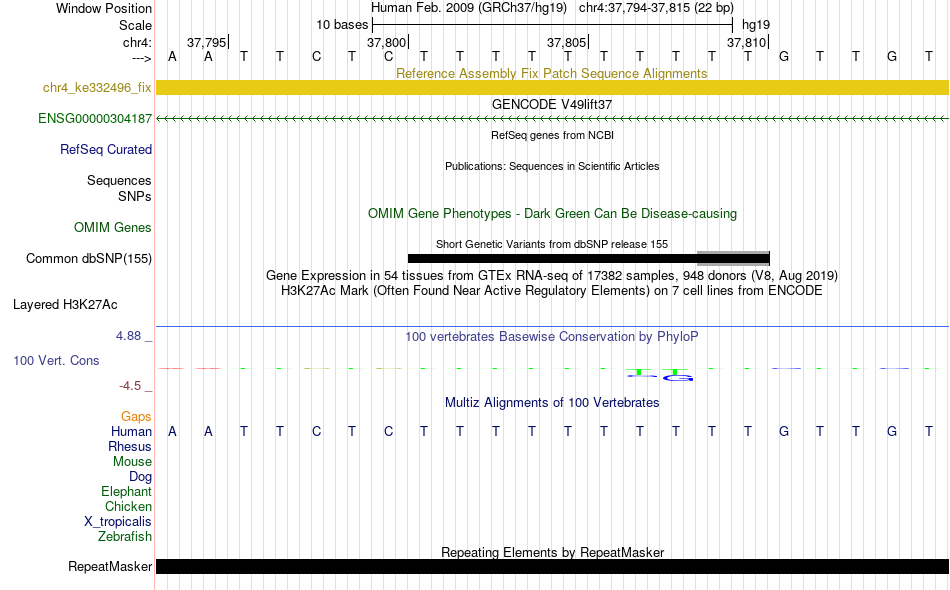
Task: Select the Zebrafish species label
Action: pyautogui.click(x=125, y=537)
